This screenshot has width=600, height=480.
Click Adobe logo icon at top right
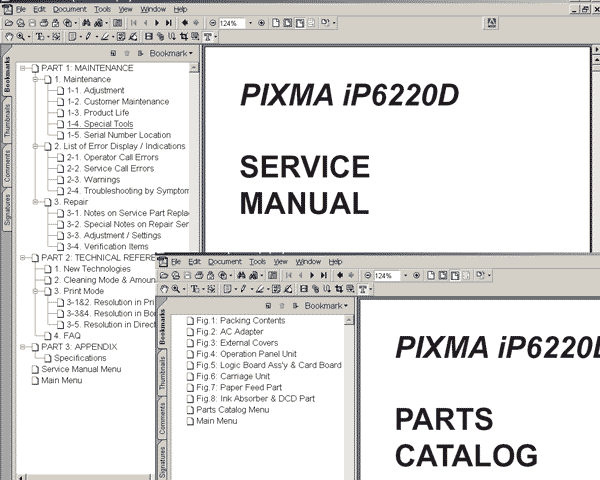(492, 23)
